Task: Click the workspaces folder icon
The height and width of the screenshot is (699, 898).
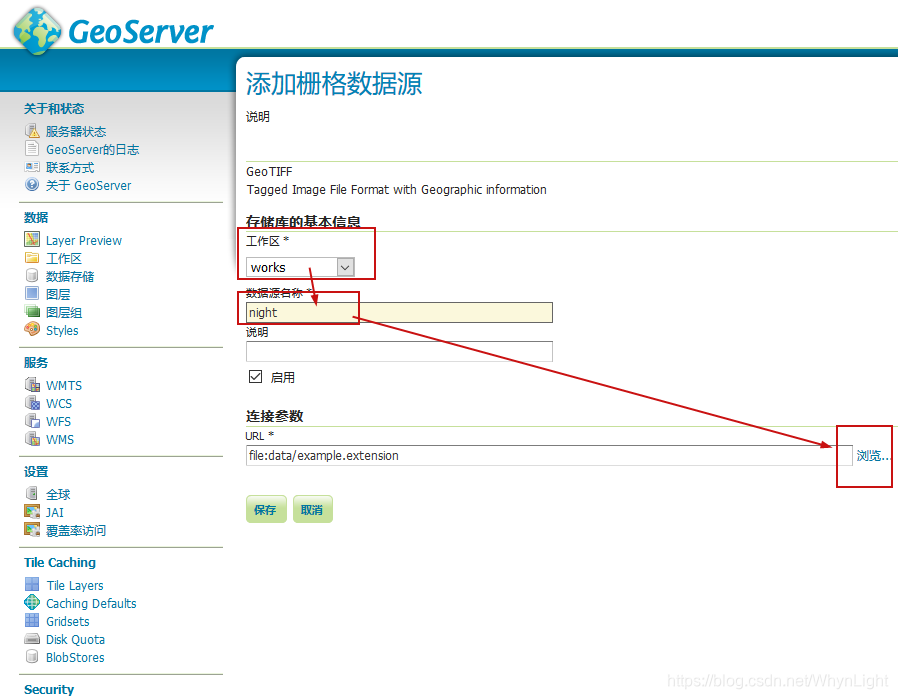Action: click(x=32, y=258)
